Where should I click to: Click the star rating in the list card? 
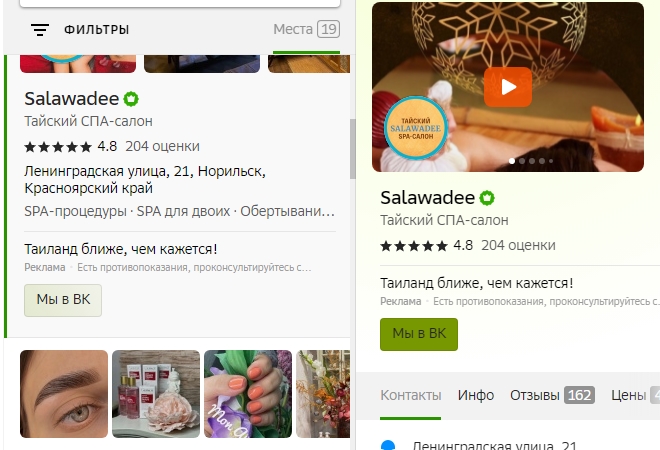pyautogui.click(x=58, y=147)
